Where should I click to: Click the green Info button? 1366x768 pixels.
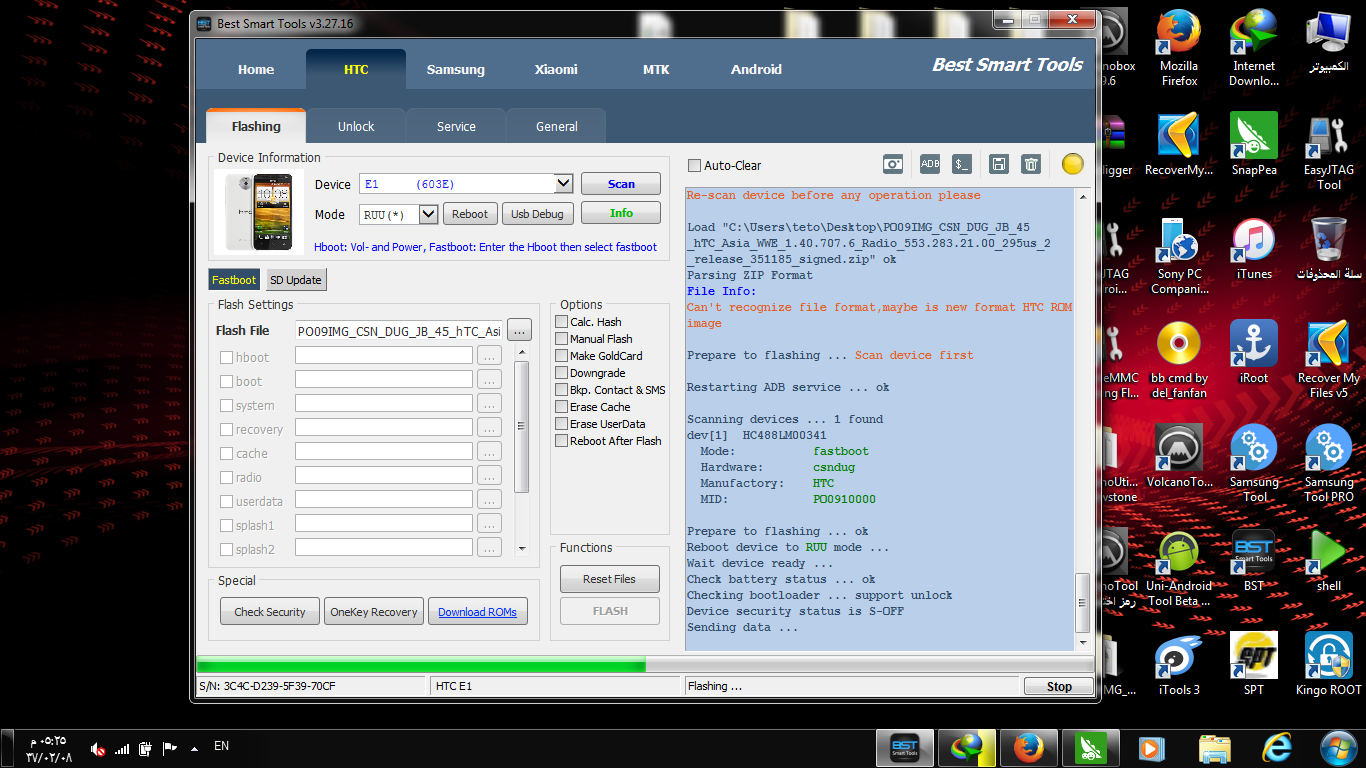click(621, 213)
